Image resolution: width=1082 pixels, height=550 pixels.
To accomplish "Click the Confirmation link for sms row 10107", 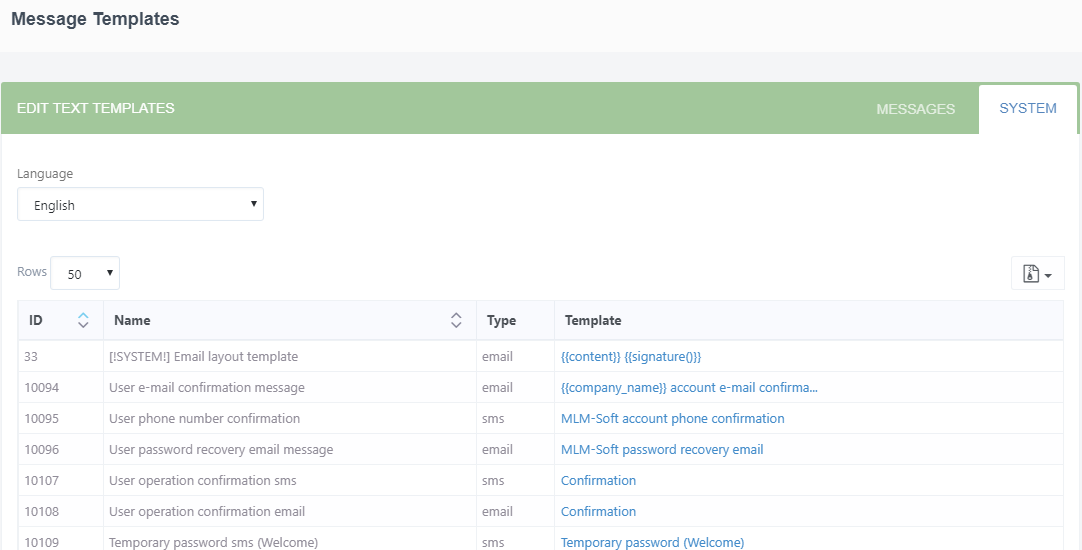I will click(x=598, y=480).
